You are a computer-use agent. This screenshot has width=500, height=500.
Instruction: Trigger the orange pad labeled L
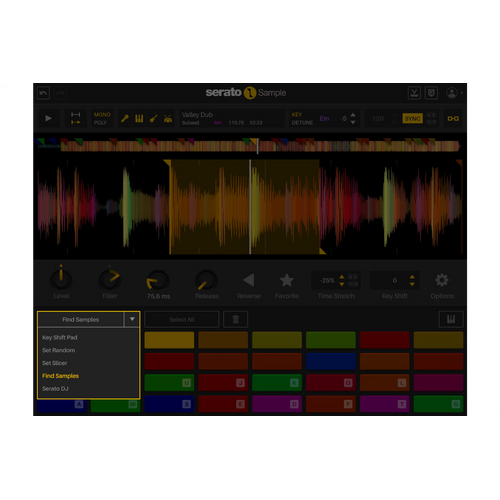(385, 382)
